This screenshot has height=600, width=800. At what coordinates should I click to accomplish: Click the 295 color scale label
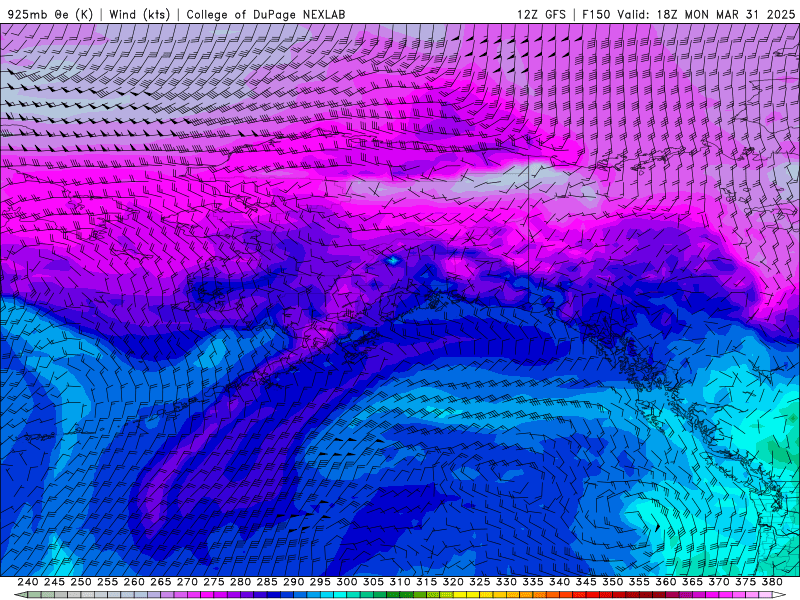point(320,582)
